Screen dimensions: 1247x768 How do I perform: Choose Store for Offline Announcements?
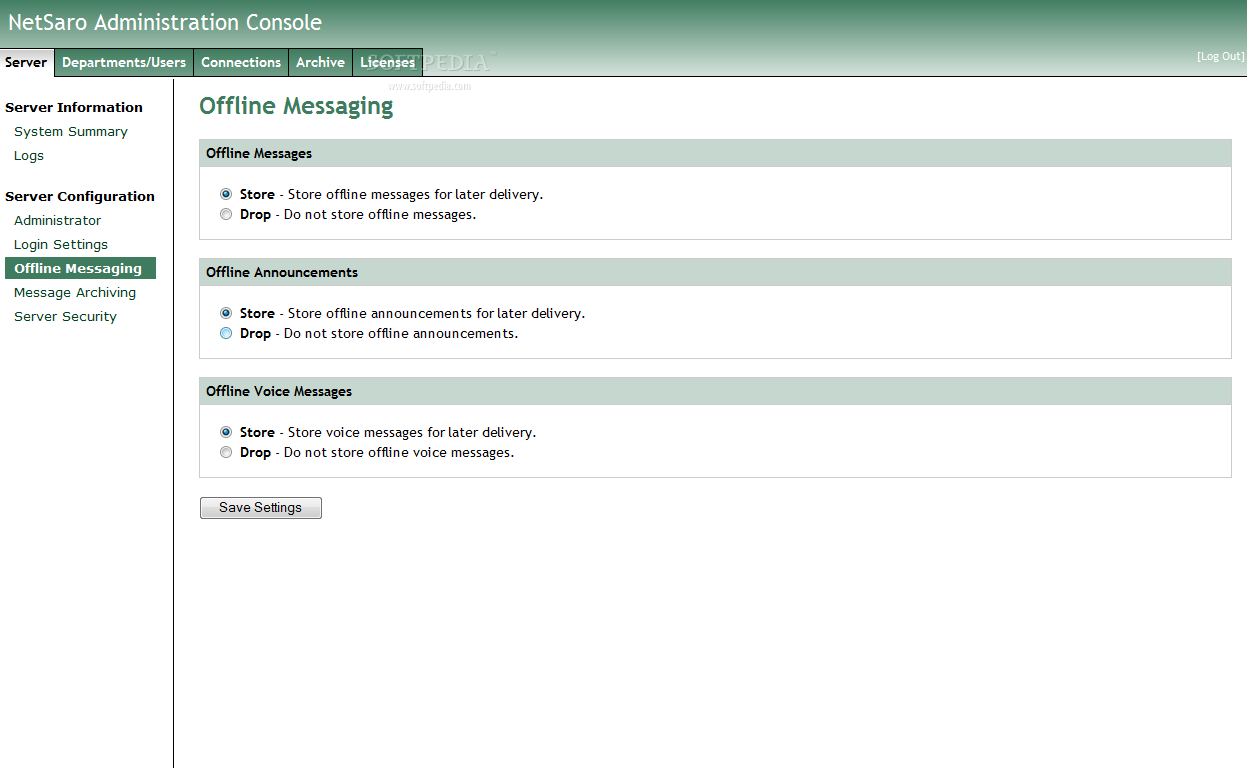click(226, 313)
